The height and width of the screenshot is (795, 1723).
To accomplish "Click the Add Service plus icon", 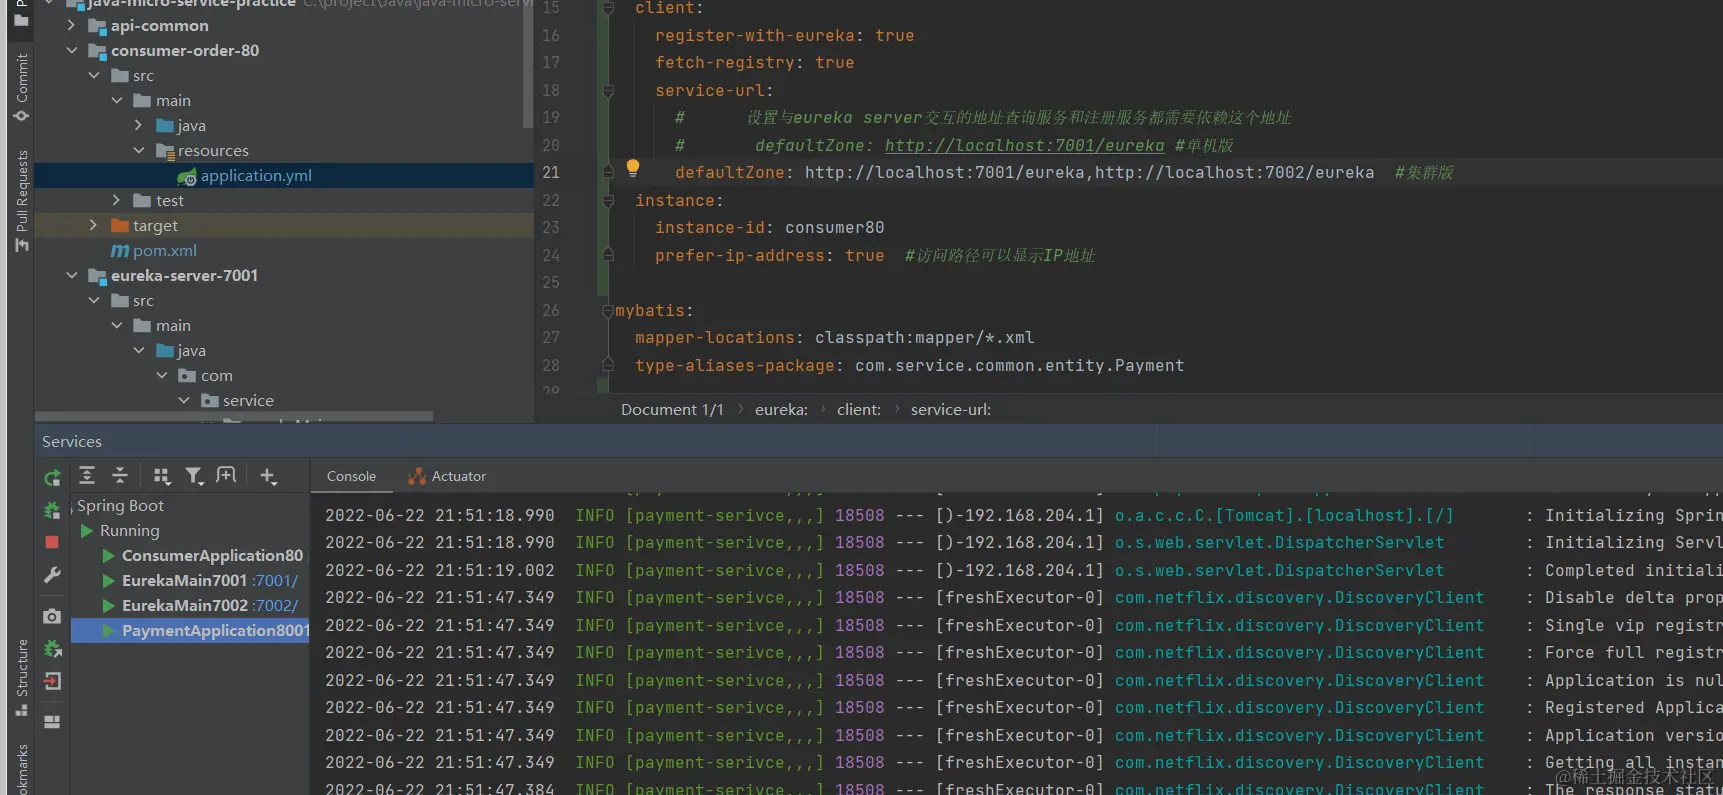I will pyautogui.click(x=268, y=476).
